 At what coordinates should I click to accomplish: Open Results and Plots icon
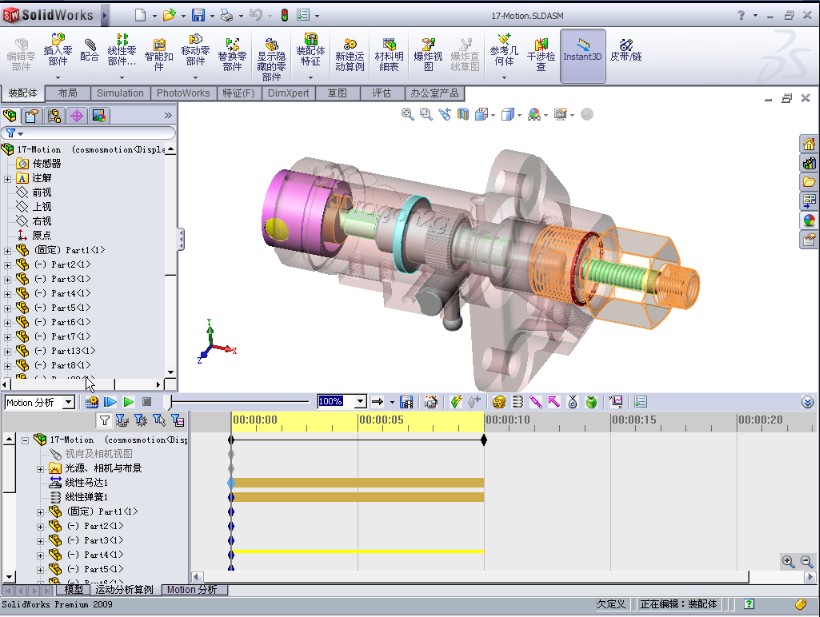pos(616,402)
